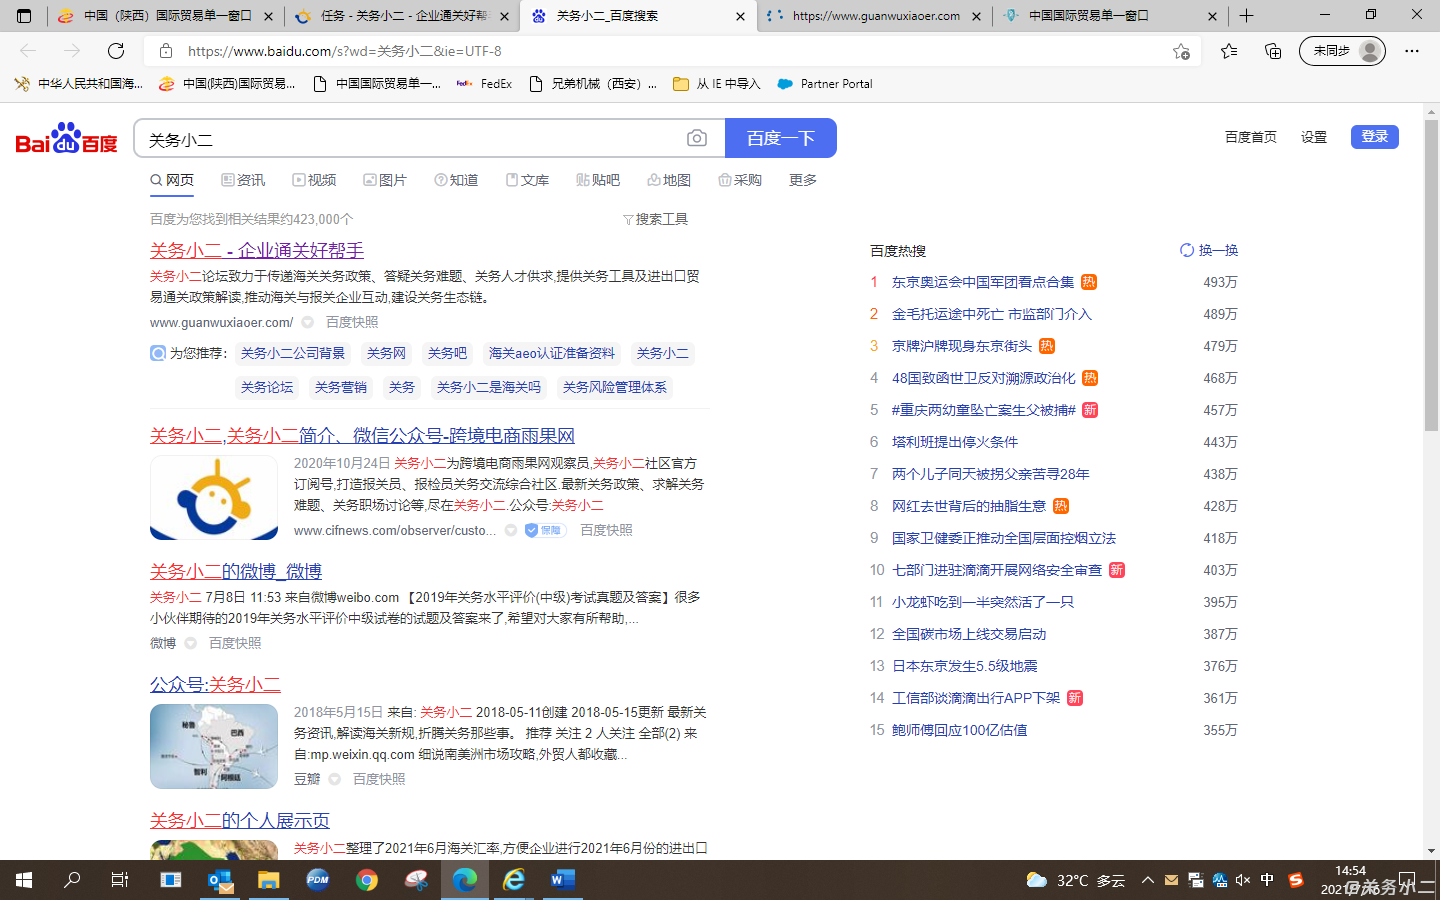This screenshot has height=900, width=1440.
Task: Select the 知道 search category
Action: click(456, 180)
